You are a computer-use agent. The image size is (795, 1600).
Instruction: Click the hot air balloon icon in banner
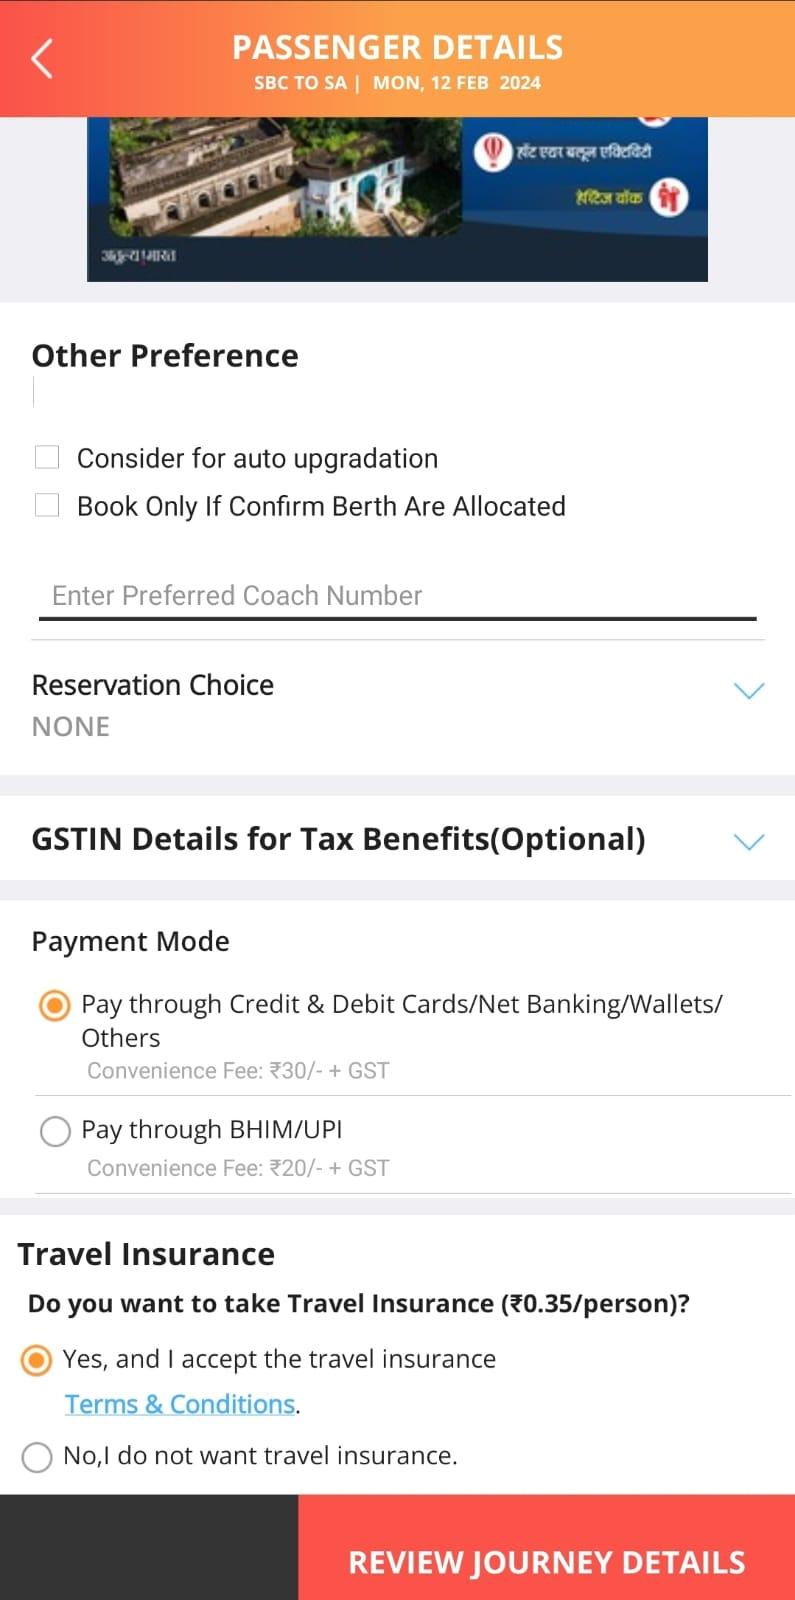point(492,153)
